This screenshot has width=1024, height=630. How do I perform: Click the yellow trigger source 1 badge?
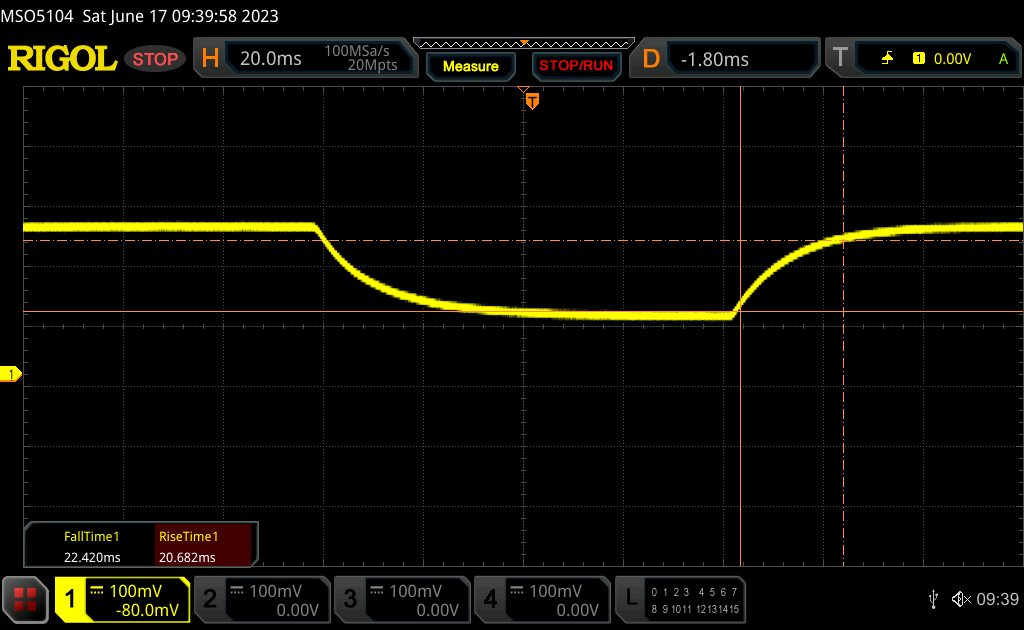(x=919, y=59)
